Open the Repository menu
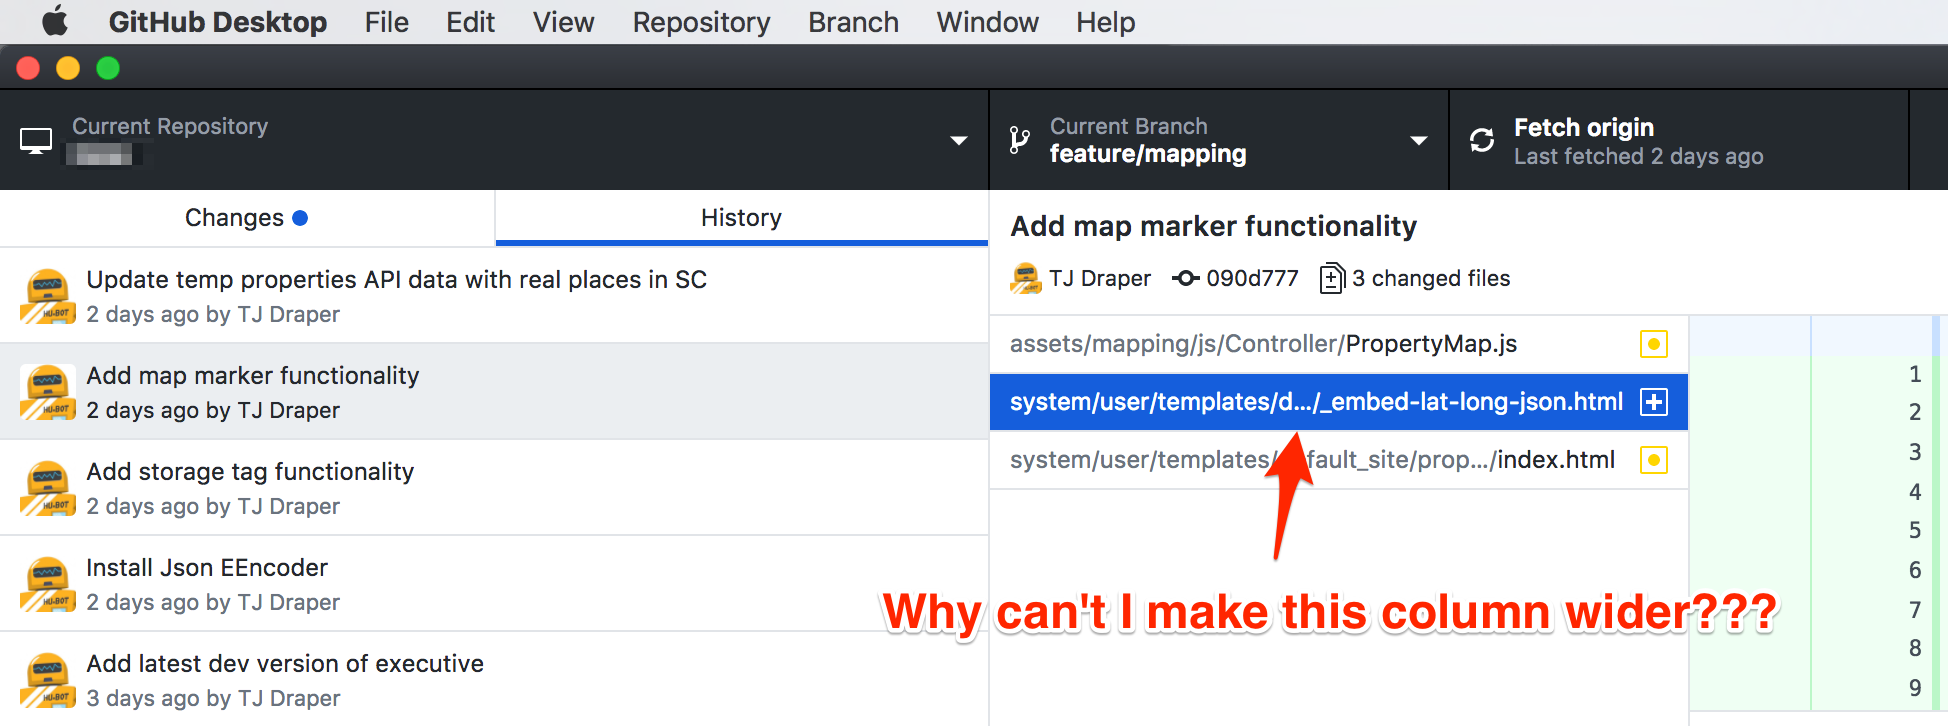The width and height of the screenshot is (1948, 726). tap(701, 22)
